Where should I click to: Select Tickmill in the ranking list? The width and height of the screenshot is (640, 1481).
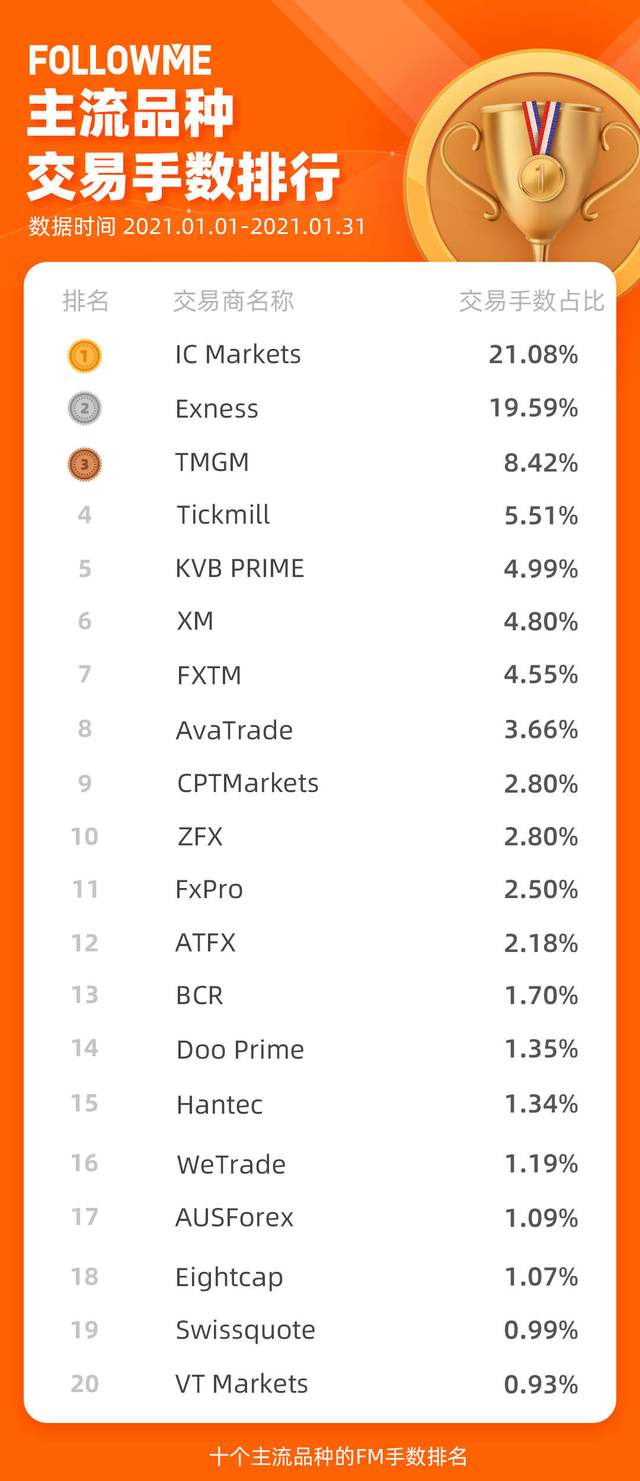tap(223, 516)
